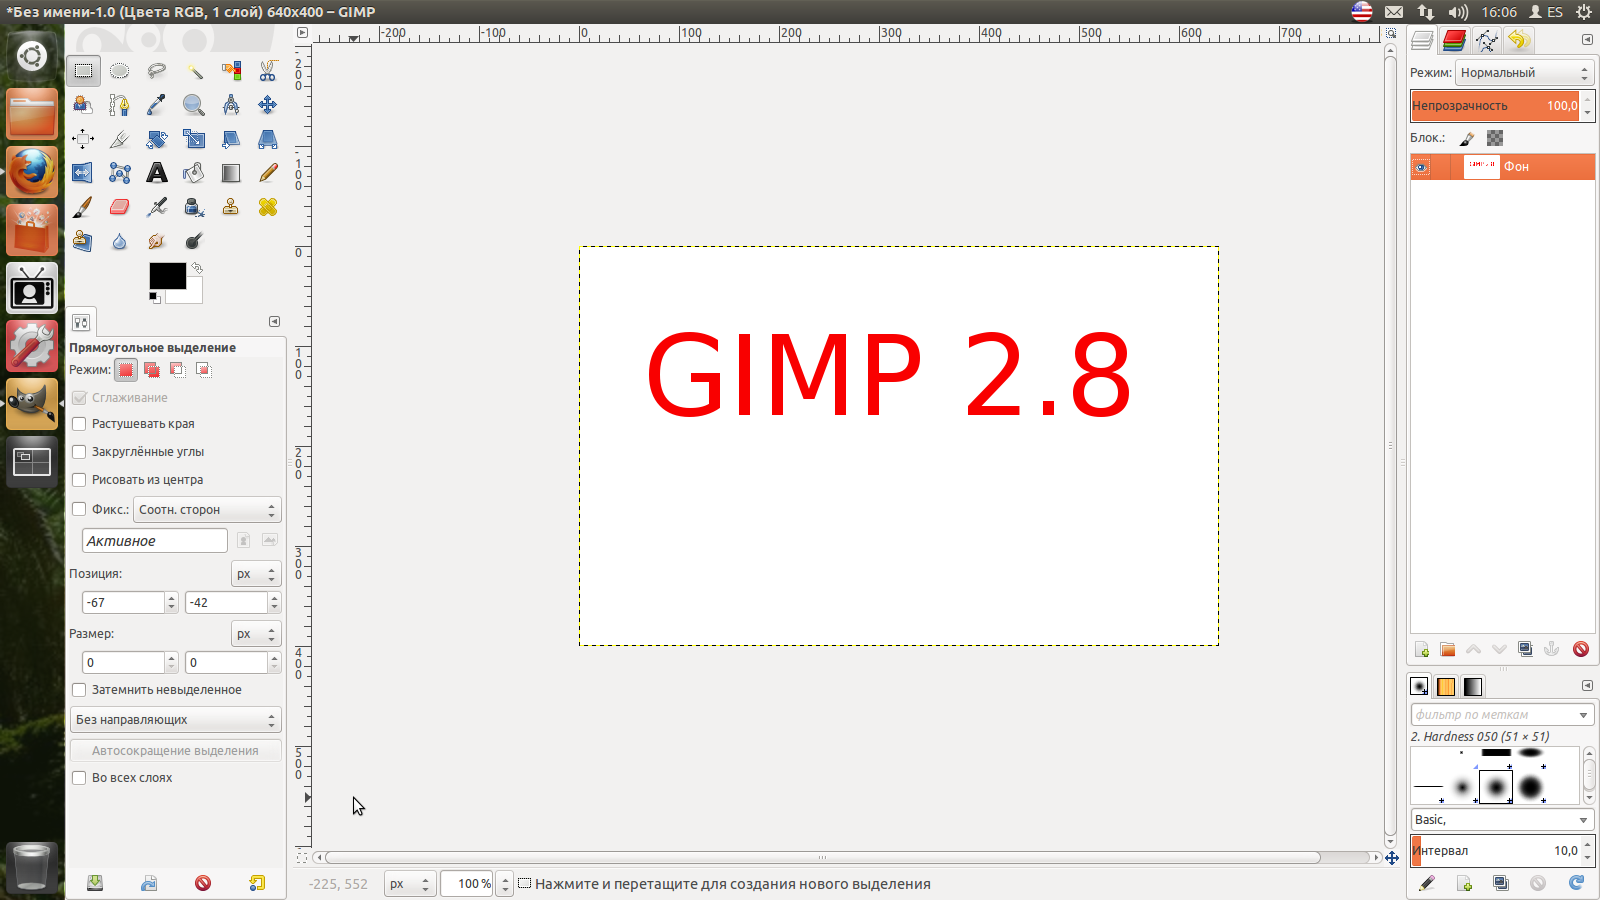Select the Heal tool
The width and height of the screenshot is (1600, 900).
coord(268,207)
